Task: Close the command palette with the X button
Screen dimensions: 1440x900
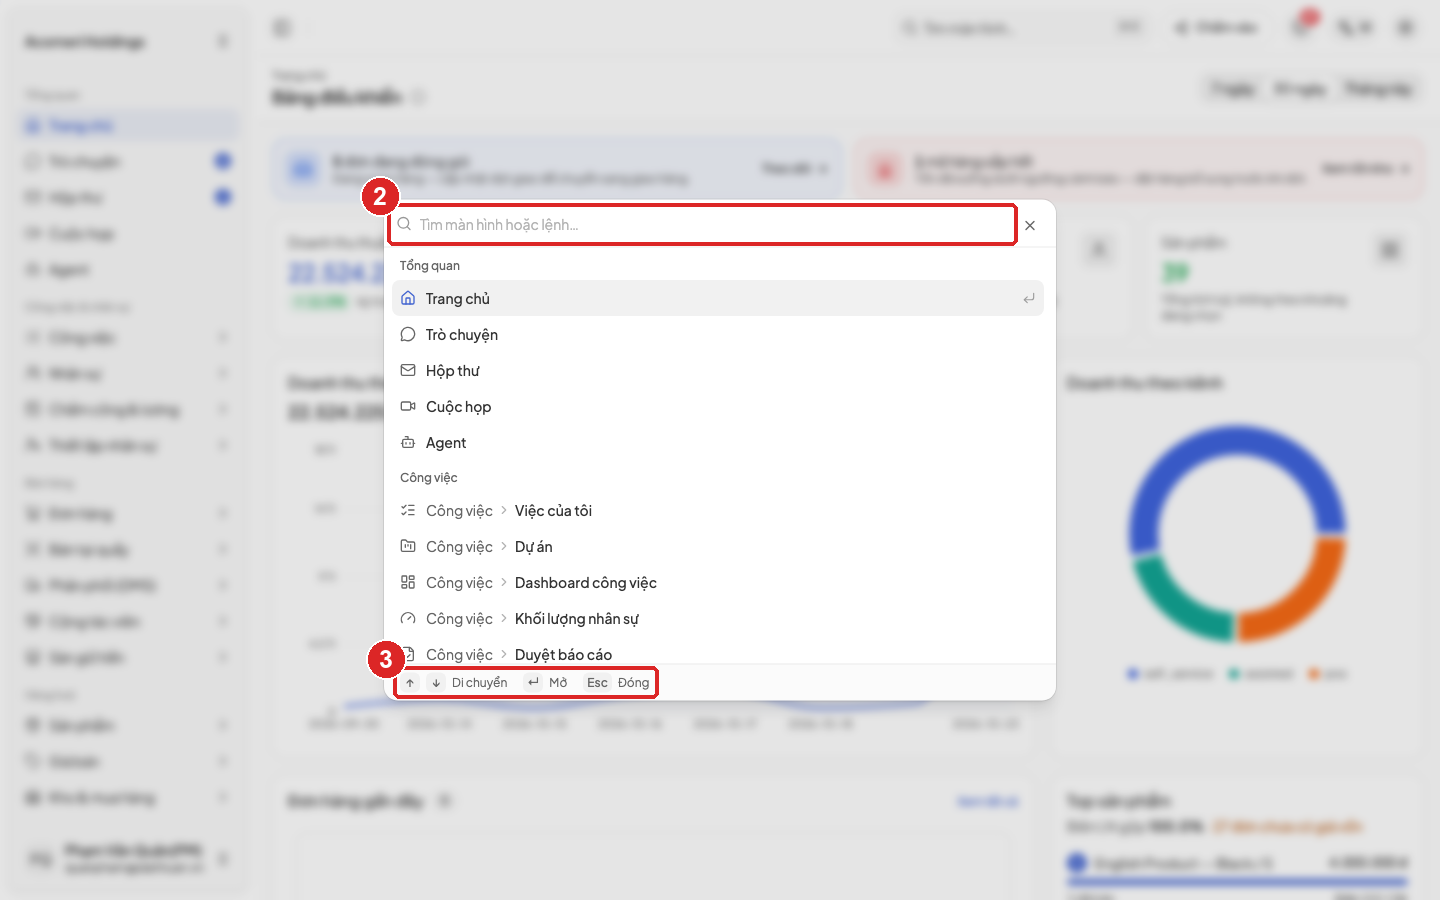Action: click(x=1030, y=226)
